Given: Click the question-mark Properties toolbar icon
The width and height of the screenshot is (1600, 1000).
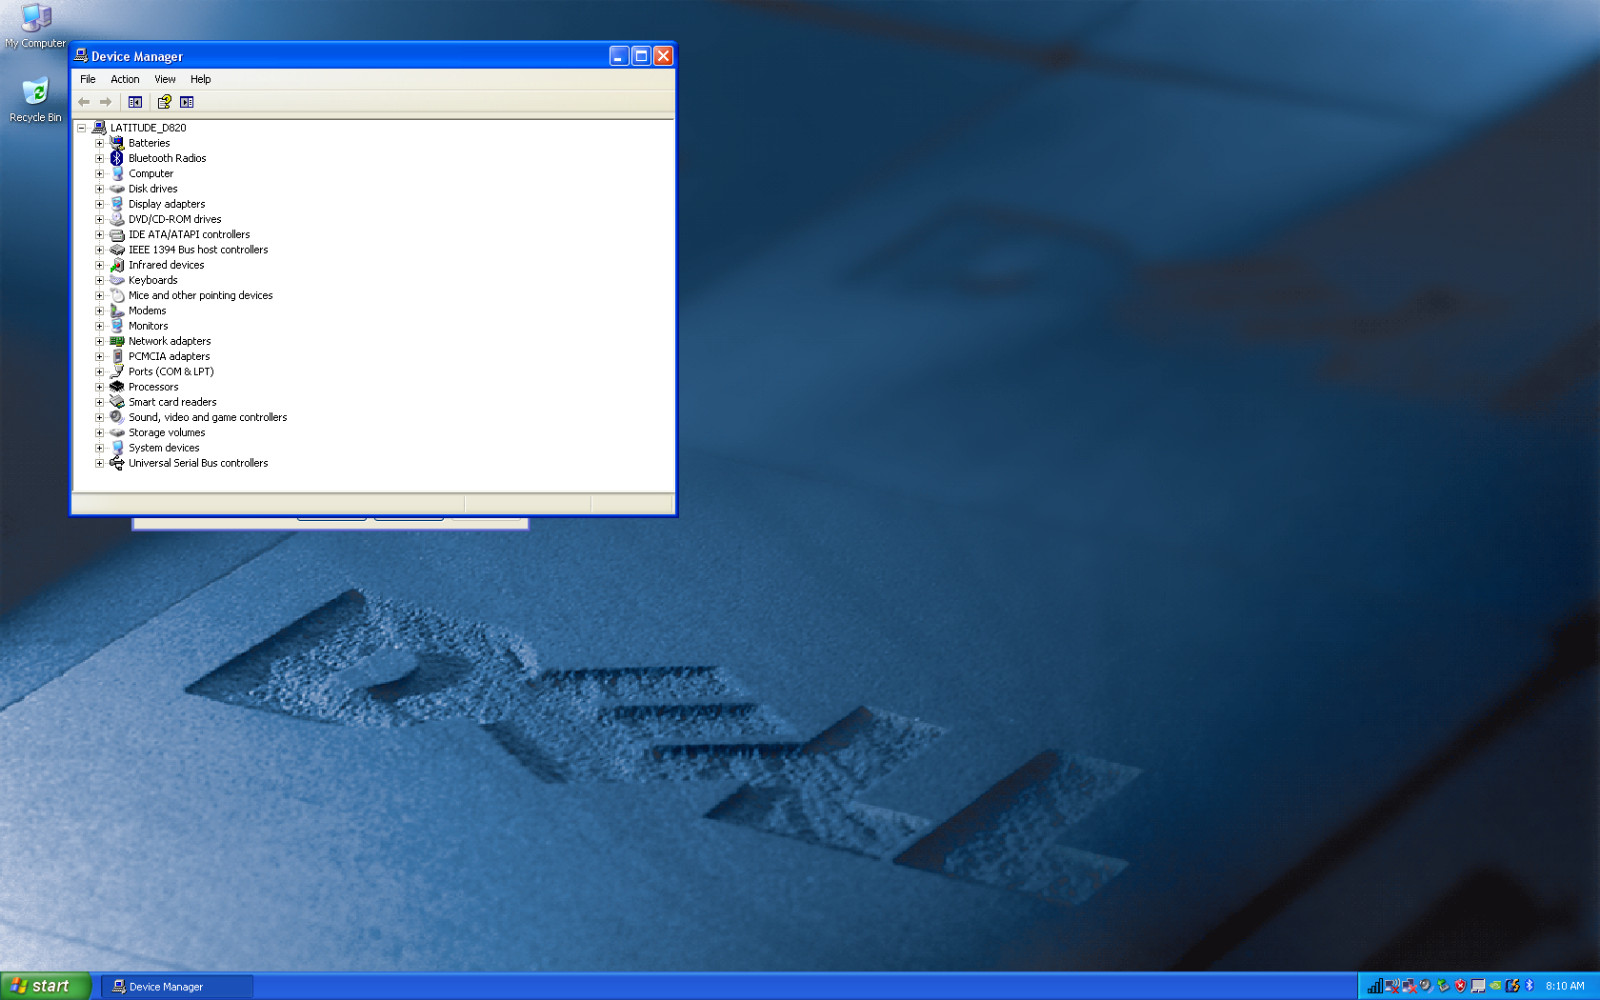Looking at the screenshot, I should 164,102.
